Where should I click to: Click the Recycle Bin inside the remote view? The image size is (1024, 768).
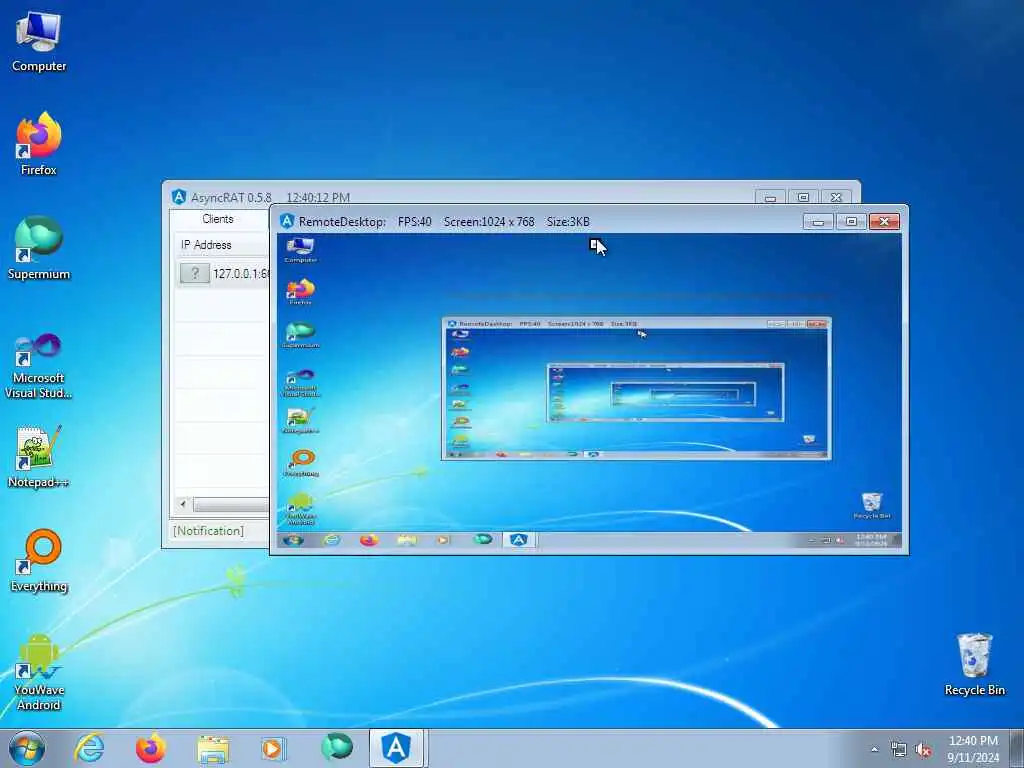pyautogui.click(x=872, y=506)
